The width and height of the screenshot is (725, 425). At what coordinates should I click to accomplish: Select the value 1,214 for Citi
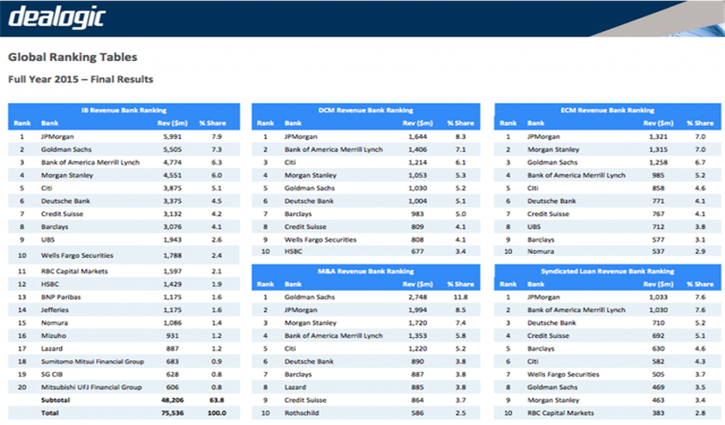418,162
